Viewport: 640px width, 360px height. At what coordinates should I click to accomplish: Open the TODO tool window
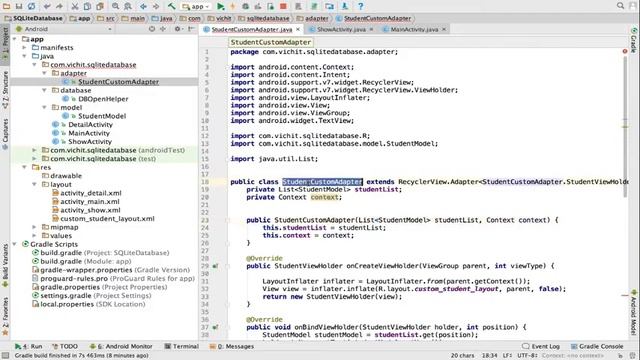click(65, 346)
